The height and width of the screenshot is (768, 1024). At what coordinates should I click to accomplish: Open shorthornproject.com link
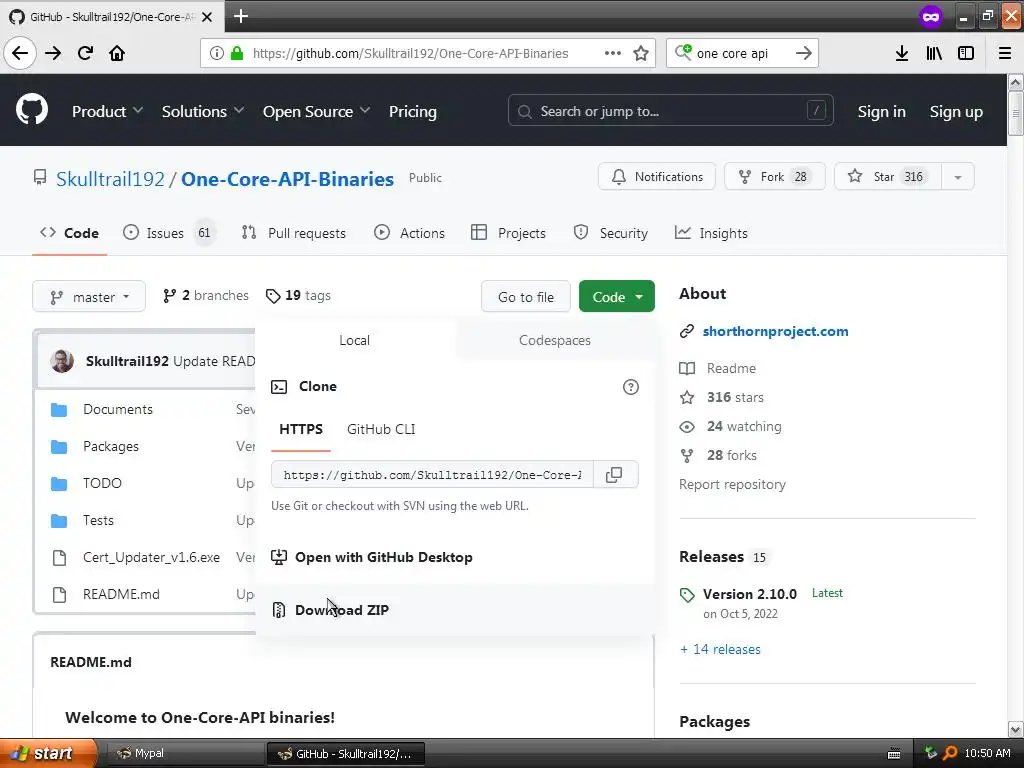click(x=775, y=331)
